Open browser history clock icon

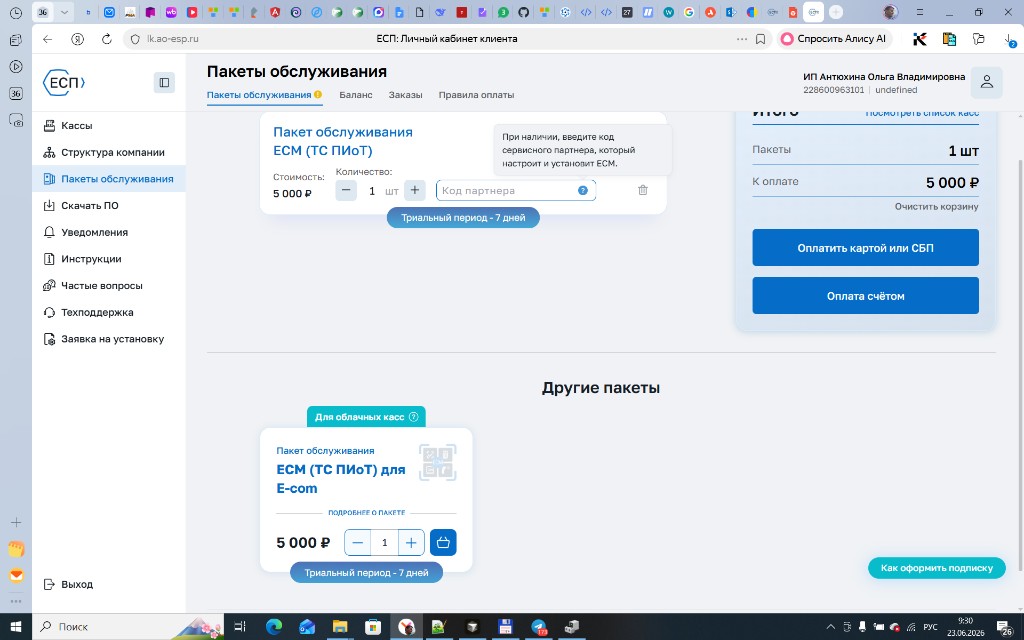16,12
